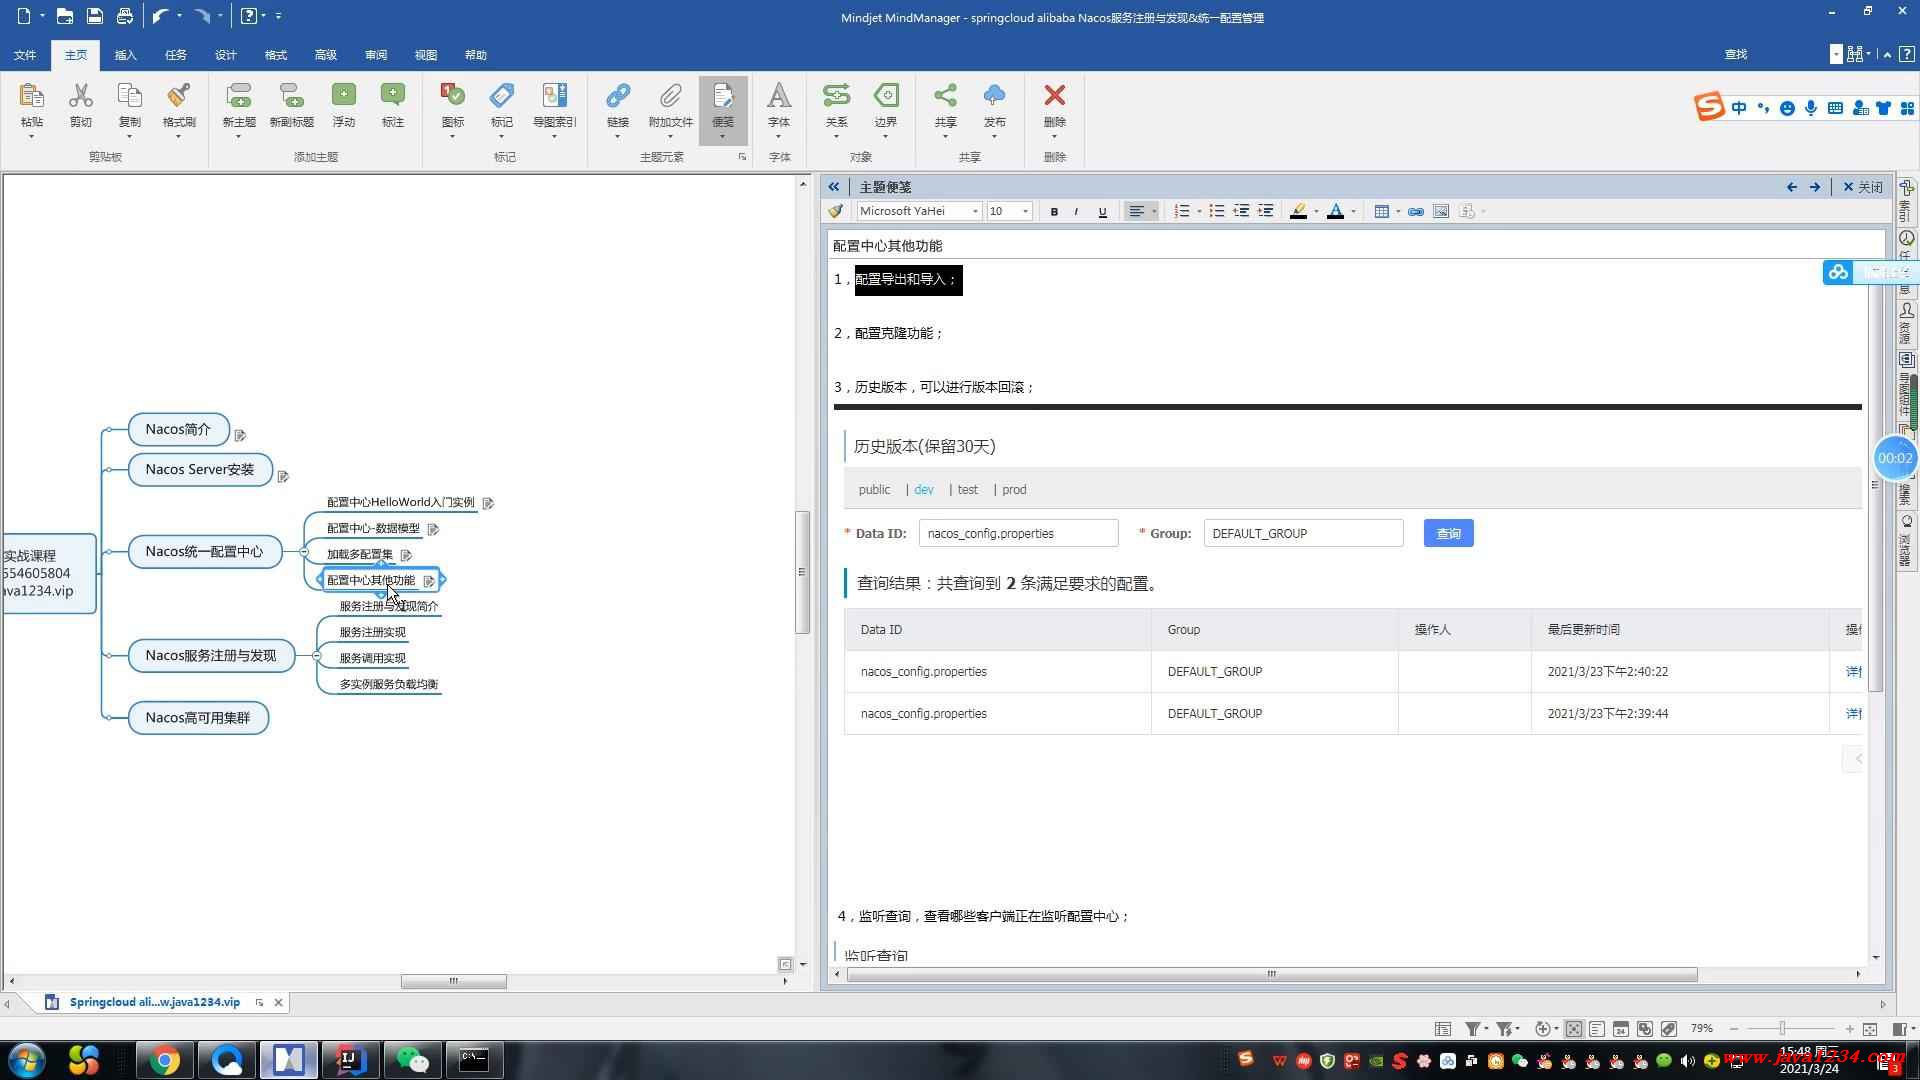Close the Springcloud document tab
The width and height of the screenshot is (1920, 1080).
[279, 1002]
